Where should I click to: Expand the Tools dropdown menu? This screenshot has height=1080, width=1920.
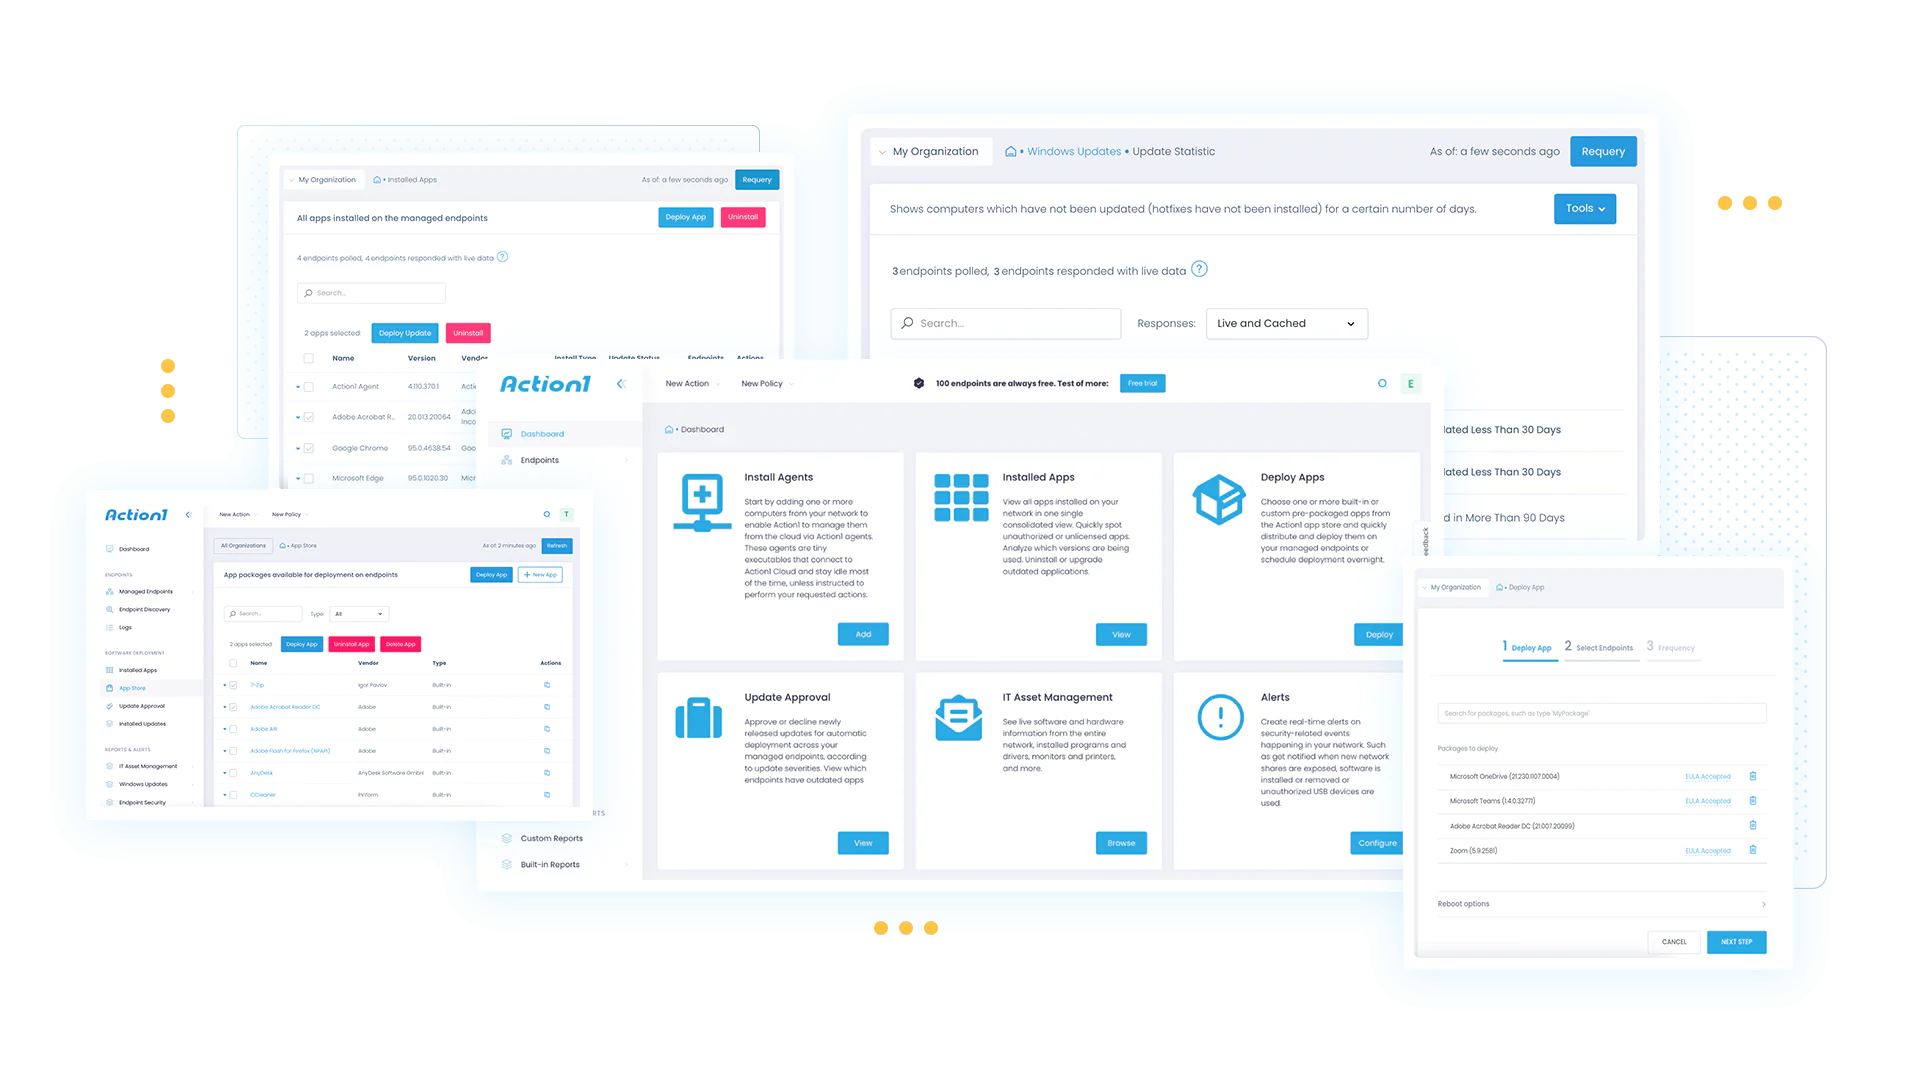point(1584,208)
